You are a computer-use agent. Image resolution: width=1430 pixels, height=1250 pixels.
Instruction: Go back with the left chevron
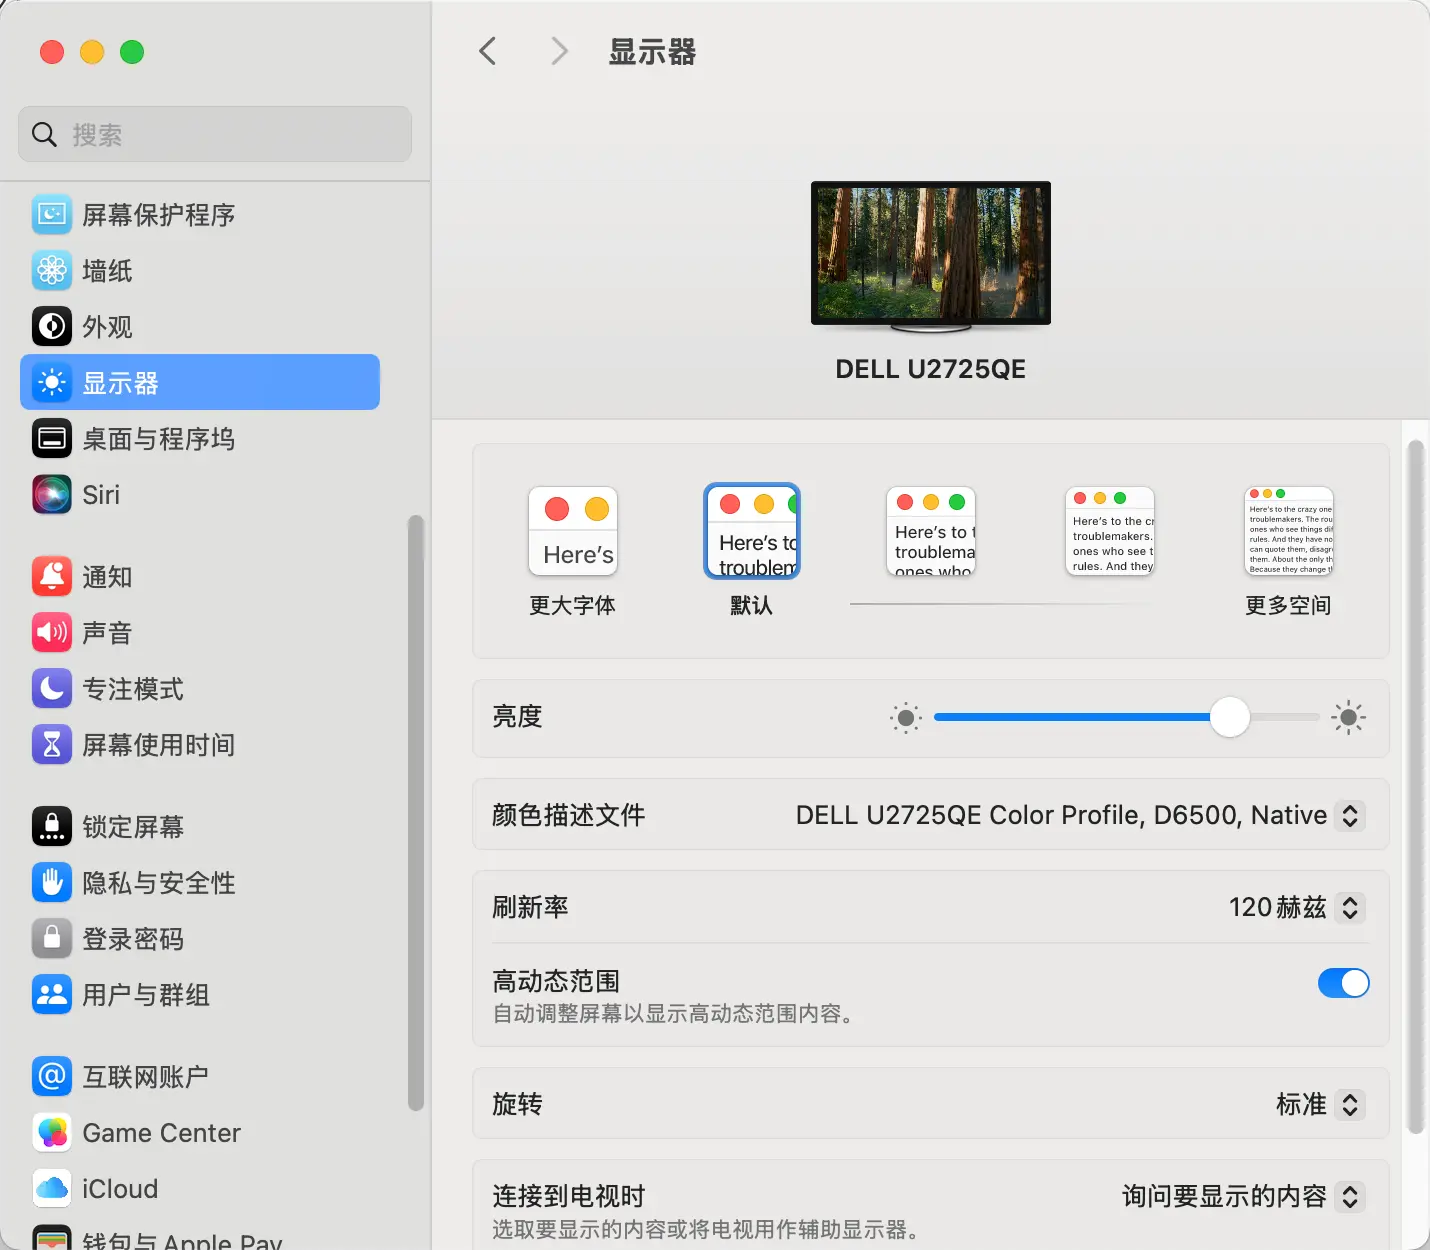coord(488,51)
